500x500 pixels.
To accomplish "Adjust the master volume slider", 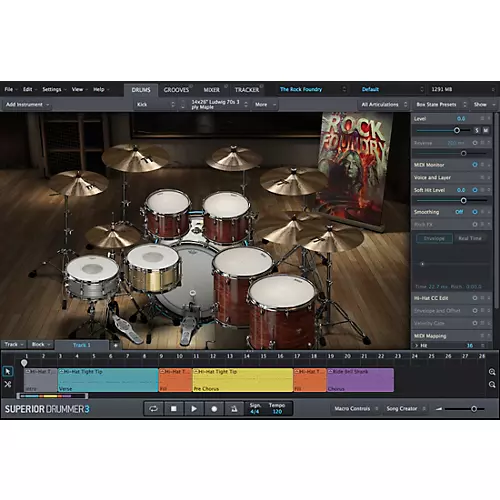I will pyautogui.click(x=474, y=409).
